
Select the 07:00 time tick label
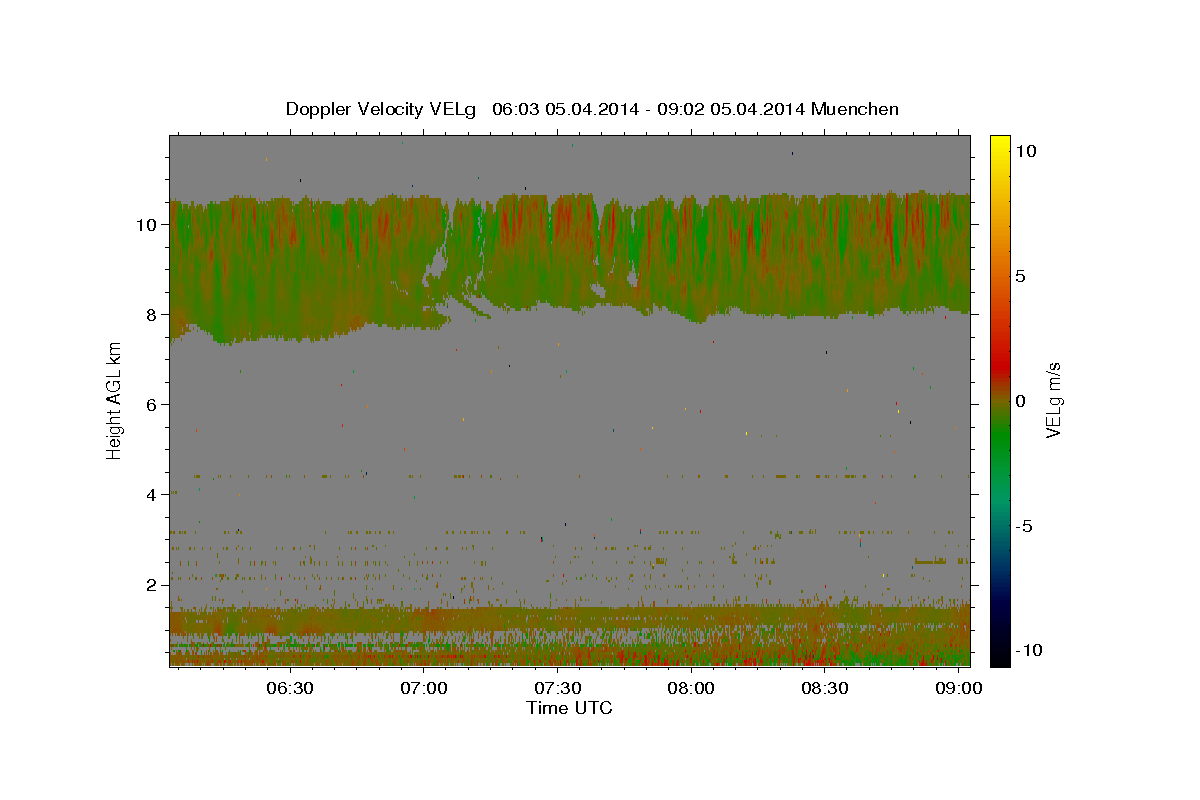coord(424,689)
